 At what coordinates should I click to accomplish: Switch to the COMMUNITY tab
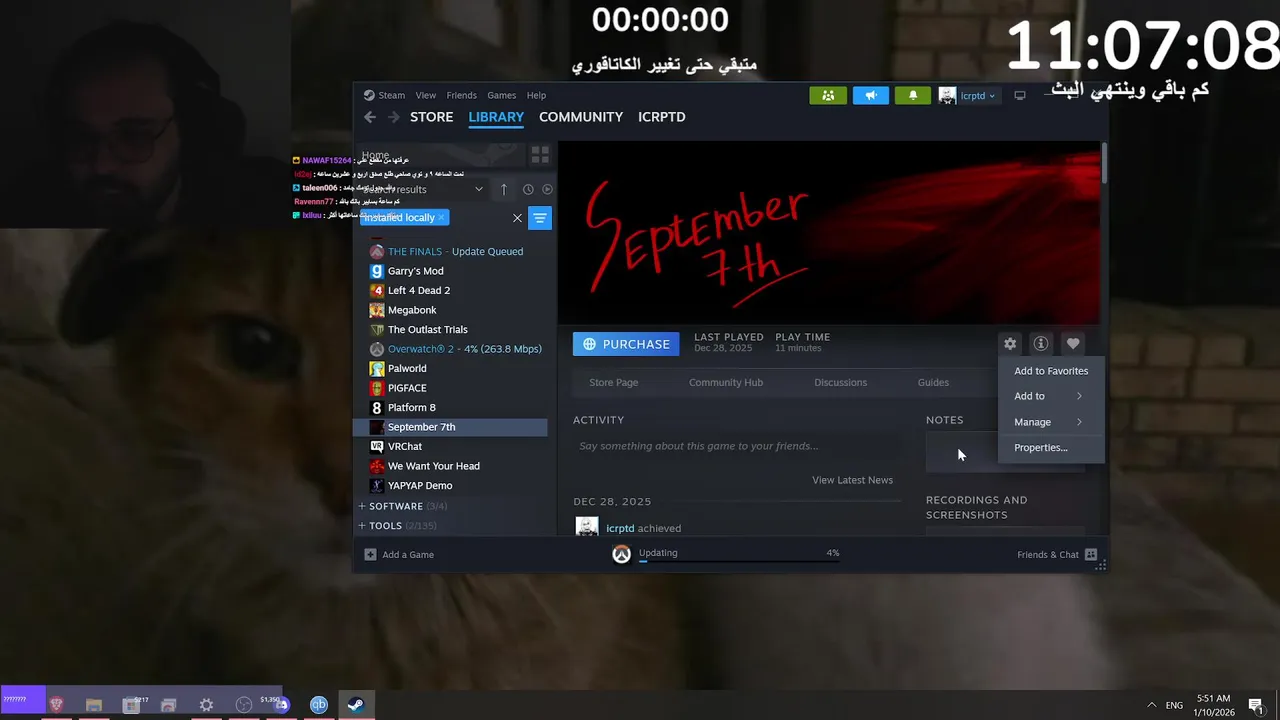click(x=581, y=117)
